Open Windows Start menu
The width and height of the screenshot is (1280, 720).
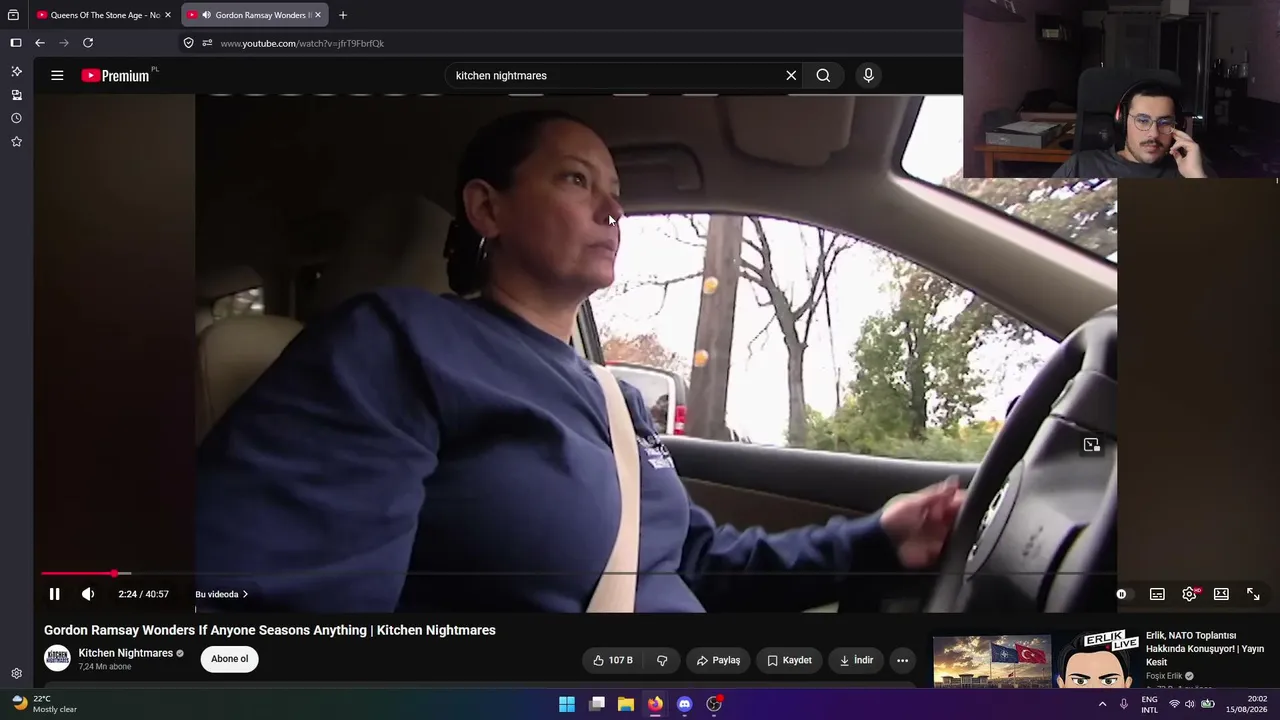click(567, 704)
